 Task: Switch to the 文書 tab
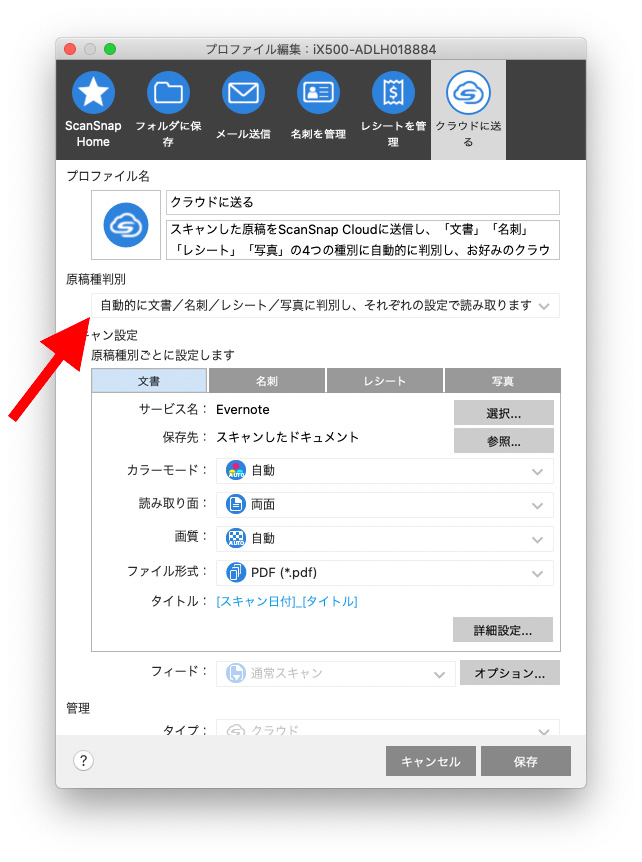click(x=149, y=380)
